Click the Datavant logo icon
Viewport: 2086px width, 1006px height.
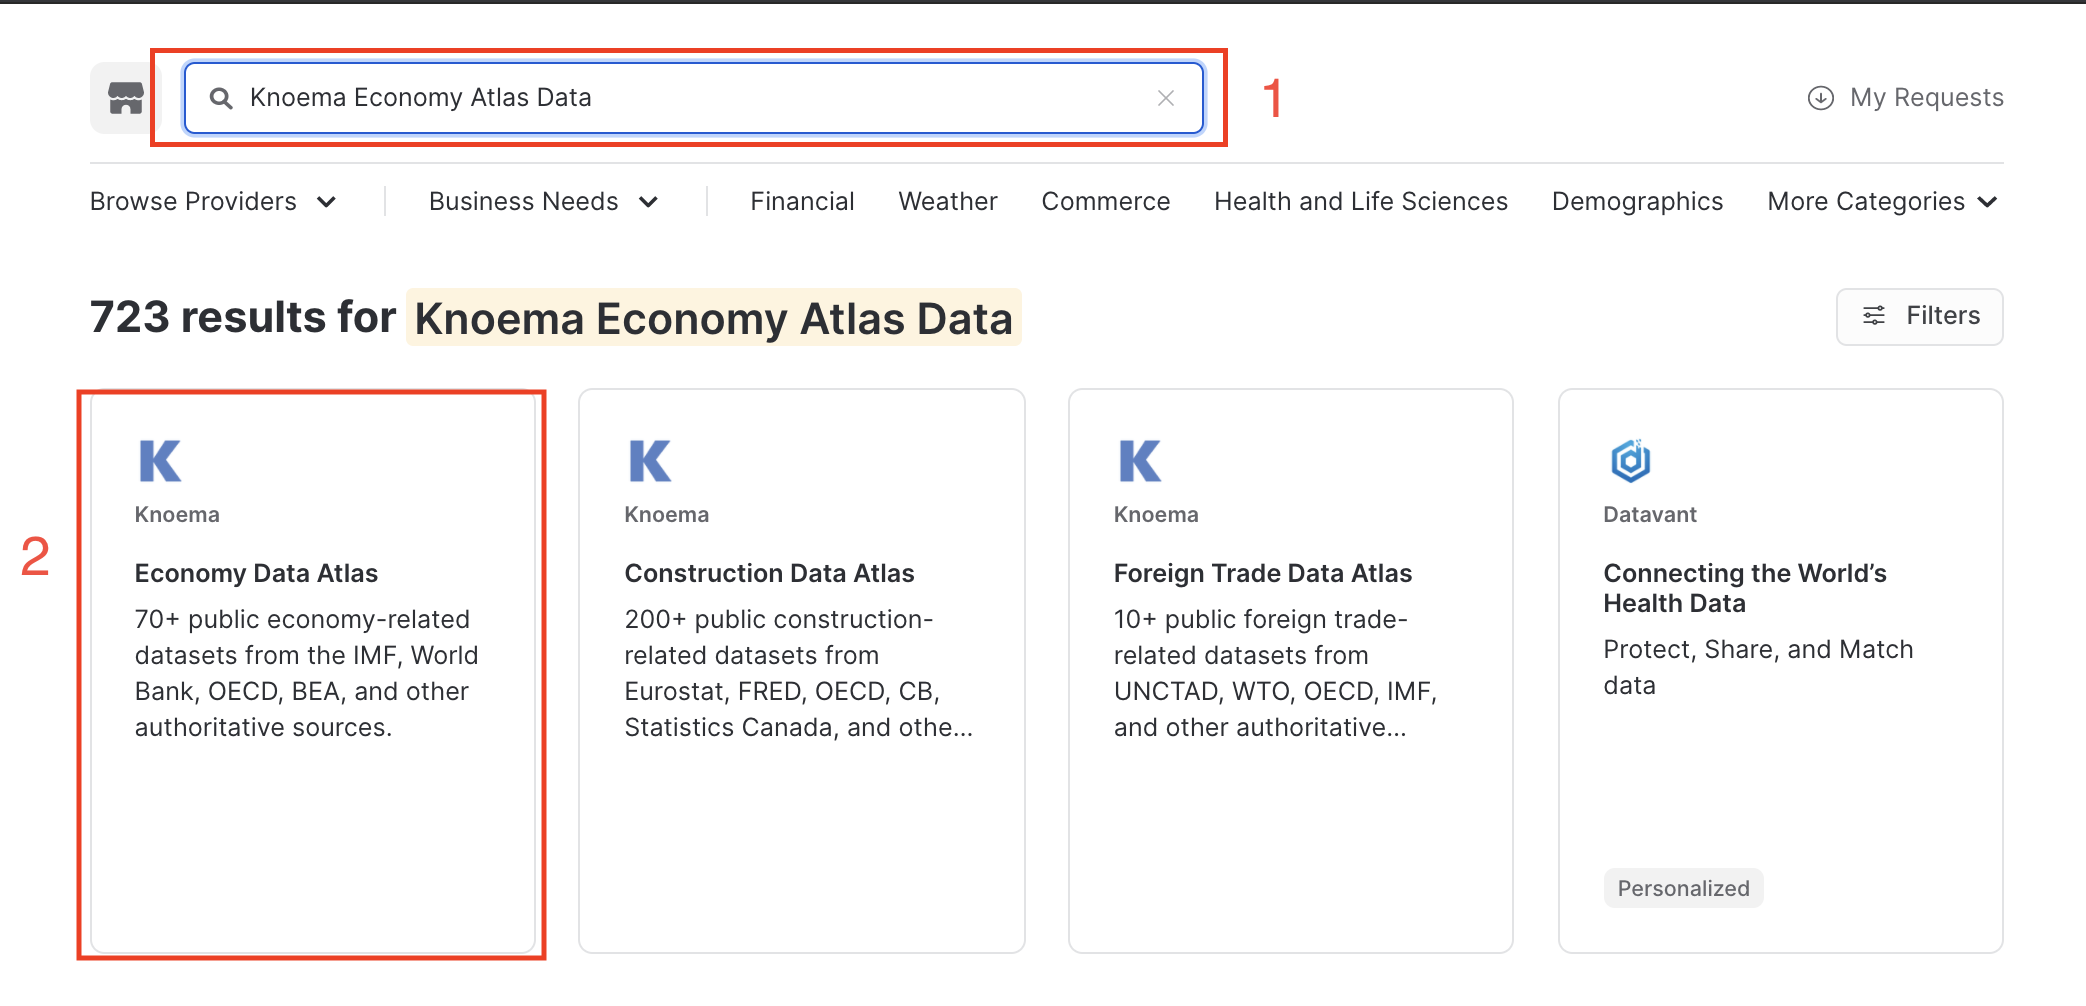click(x=1630, y=461)
